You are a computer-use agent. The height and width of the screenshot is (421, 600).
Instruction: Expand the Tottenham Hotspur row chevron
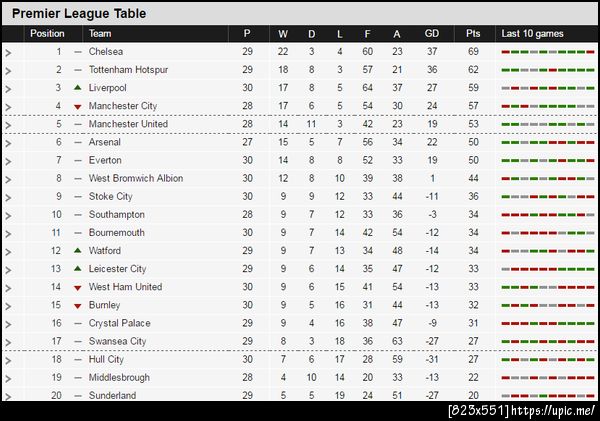pyautogui.click(x=8, y=70)
